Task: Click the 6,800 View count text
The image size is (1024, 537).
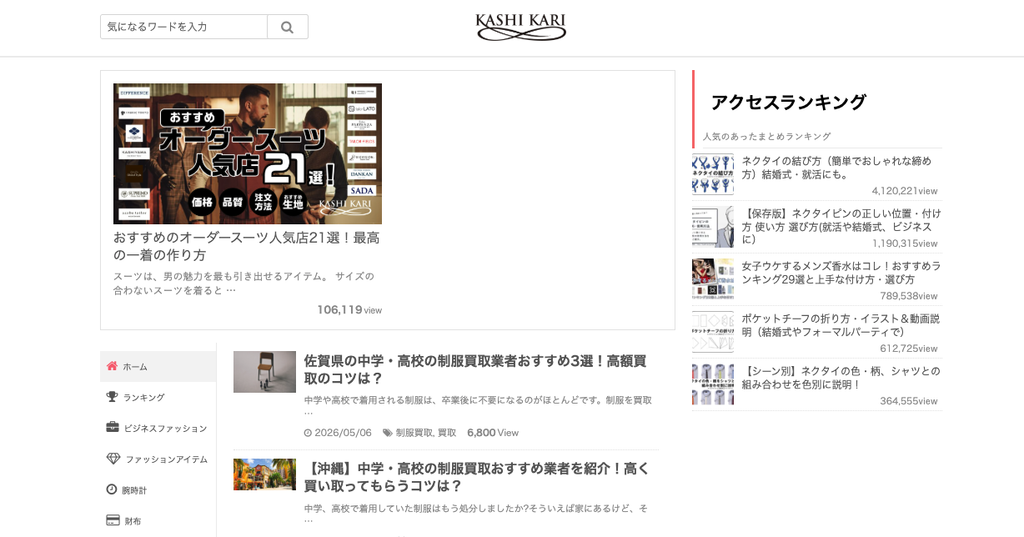Action: [493, 432]
